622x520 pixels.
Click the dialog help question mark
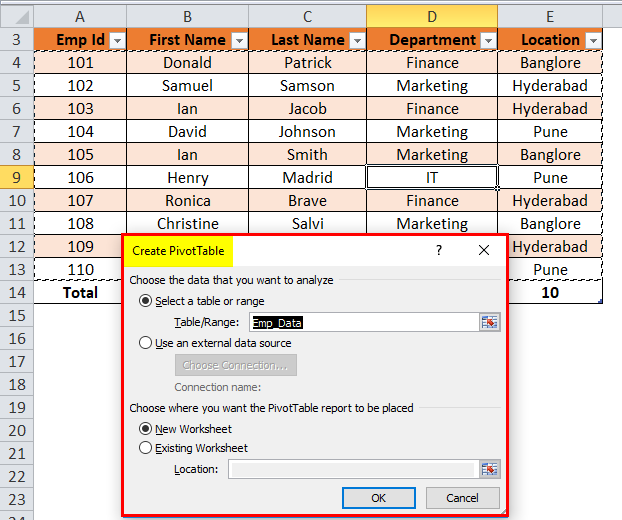click(438, 251)
